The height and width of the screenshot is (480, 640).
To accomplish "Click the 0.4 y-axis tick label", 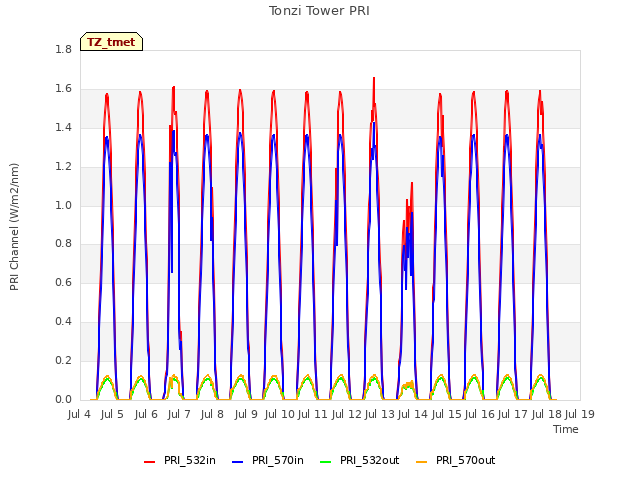I will pos(64,322).
